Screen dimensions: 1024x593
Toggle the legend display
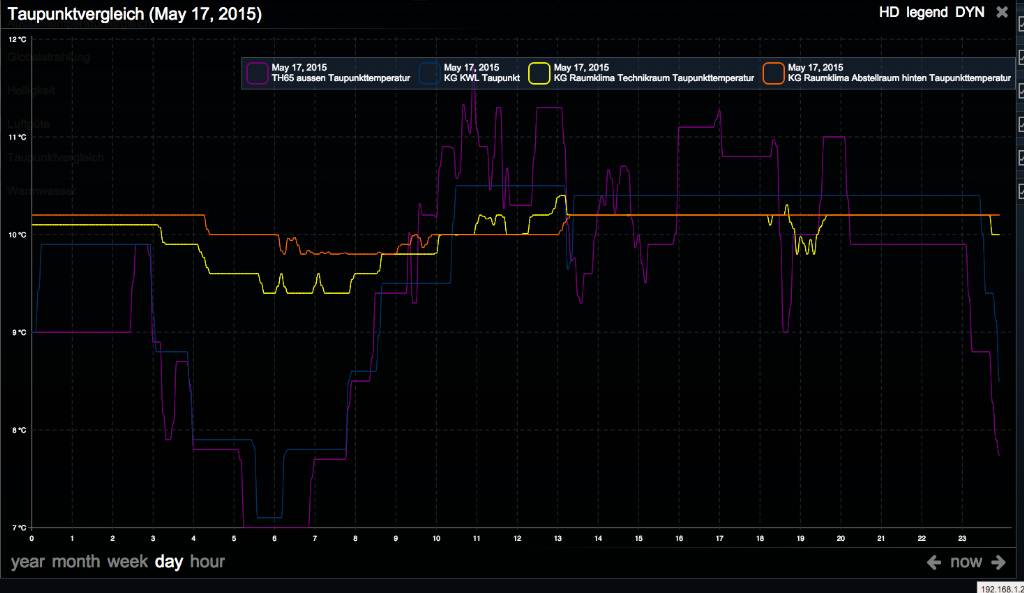tap(929, 13)
